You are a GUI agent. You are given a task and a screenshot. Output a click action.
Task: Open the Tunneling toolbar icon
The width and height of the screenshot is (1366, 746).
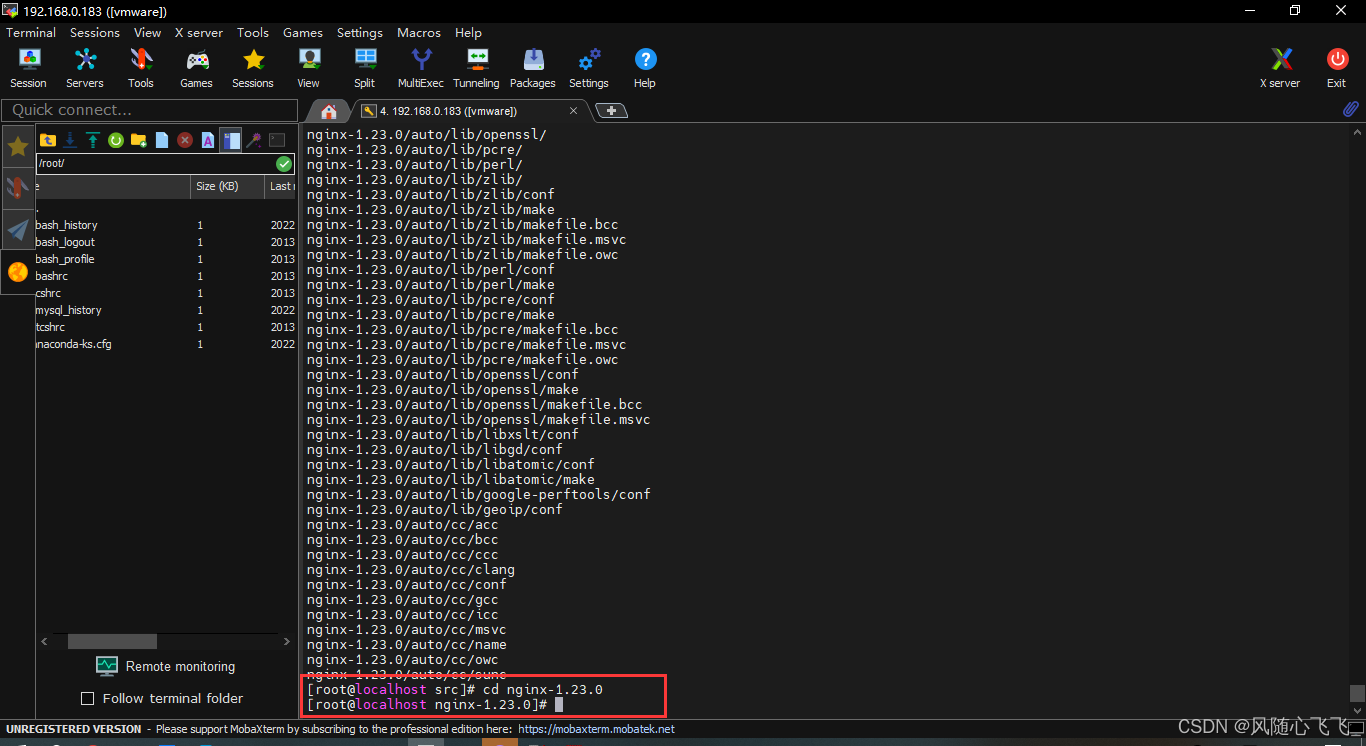click(x=476, y=68)
